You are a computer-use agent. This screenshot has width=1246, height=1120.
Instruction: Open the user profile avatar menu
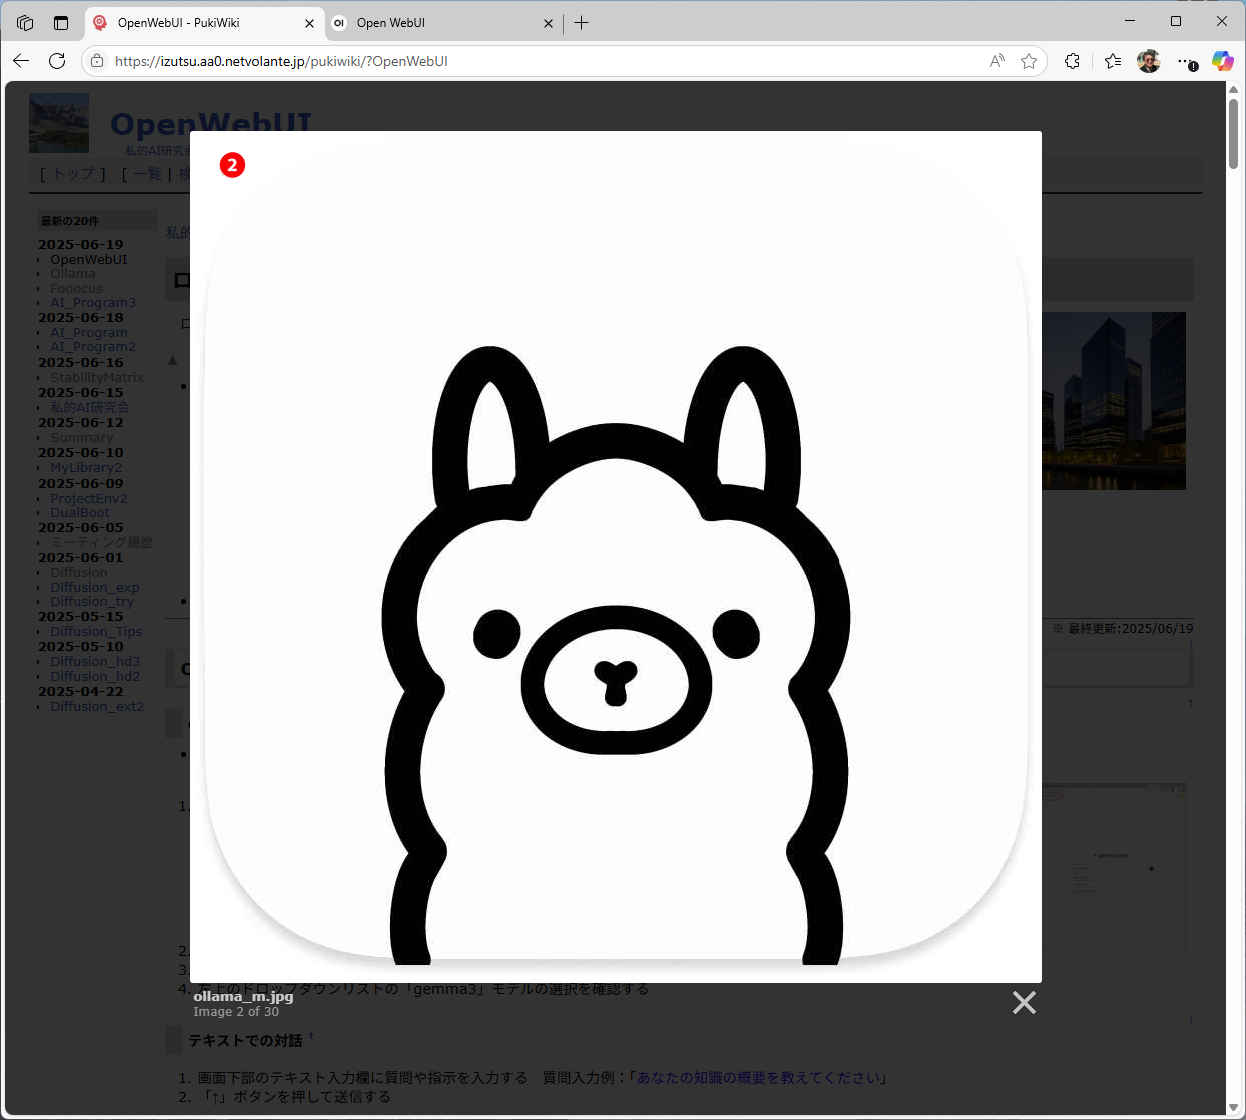click(x=1149, y=61)
